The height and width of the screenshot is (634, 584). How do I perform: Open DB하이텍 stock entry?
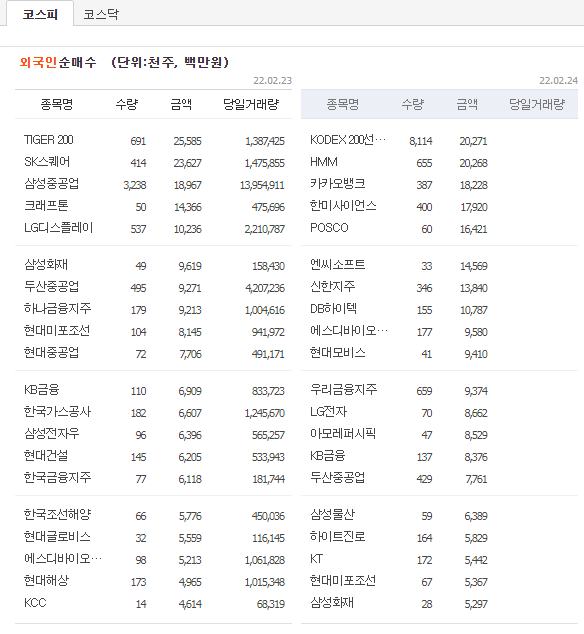tap(333, 309)
